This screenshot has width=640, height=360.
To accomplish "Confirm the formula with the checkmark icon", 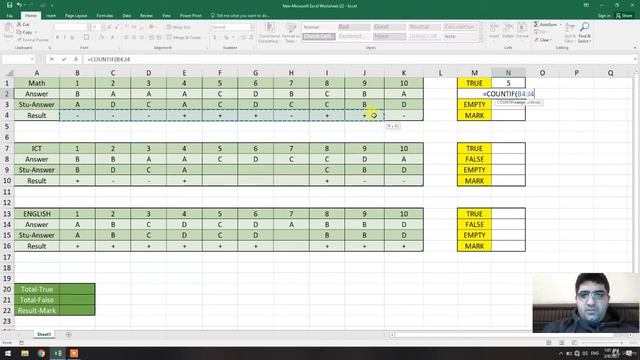I will pos(64,59).
